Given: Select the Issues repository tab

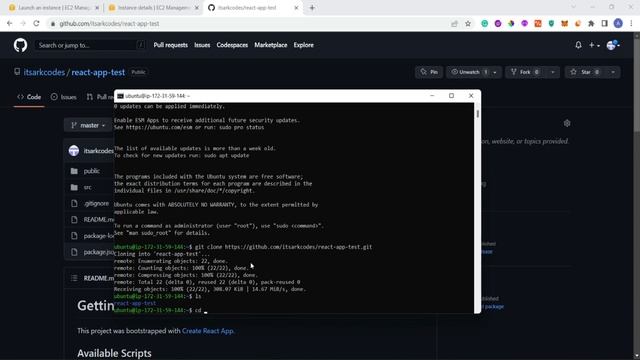Looking at the screenshot, I should (x=64, y=97).
